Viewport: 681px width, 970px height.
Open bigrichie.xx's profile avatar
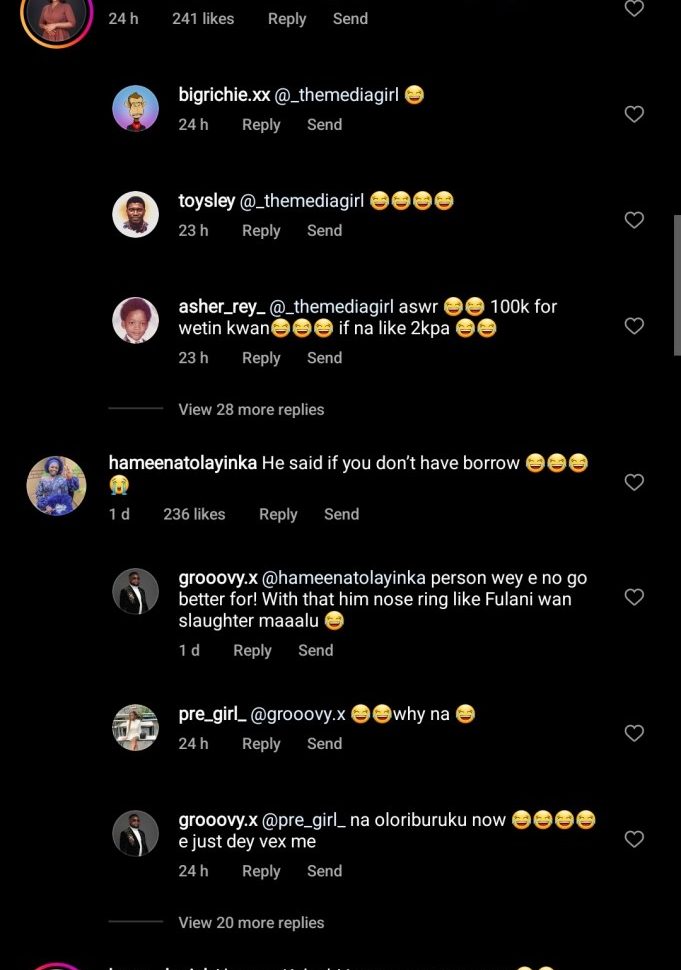[135, 109]
